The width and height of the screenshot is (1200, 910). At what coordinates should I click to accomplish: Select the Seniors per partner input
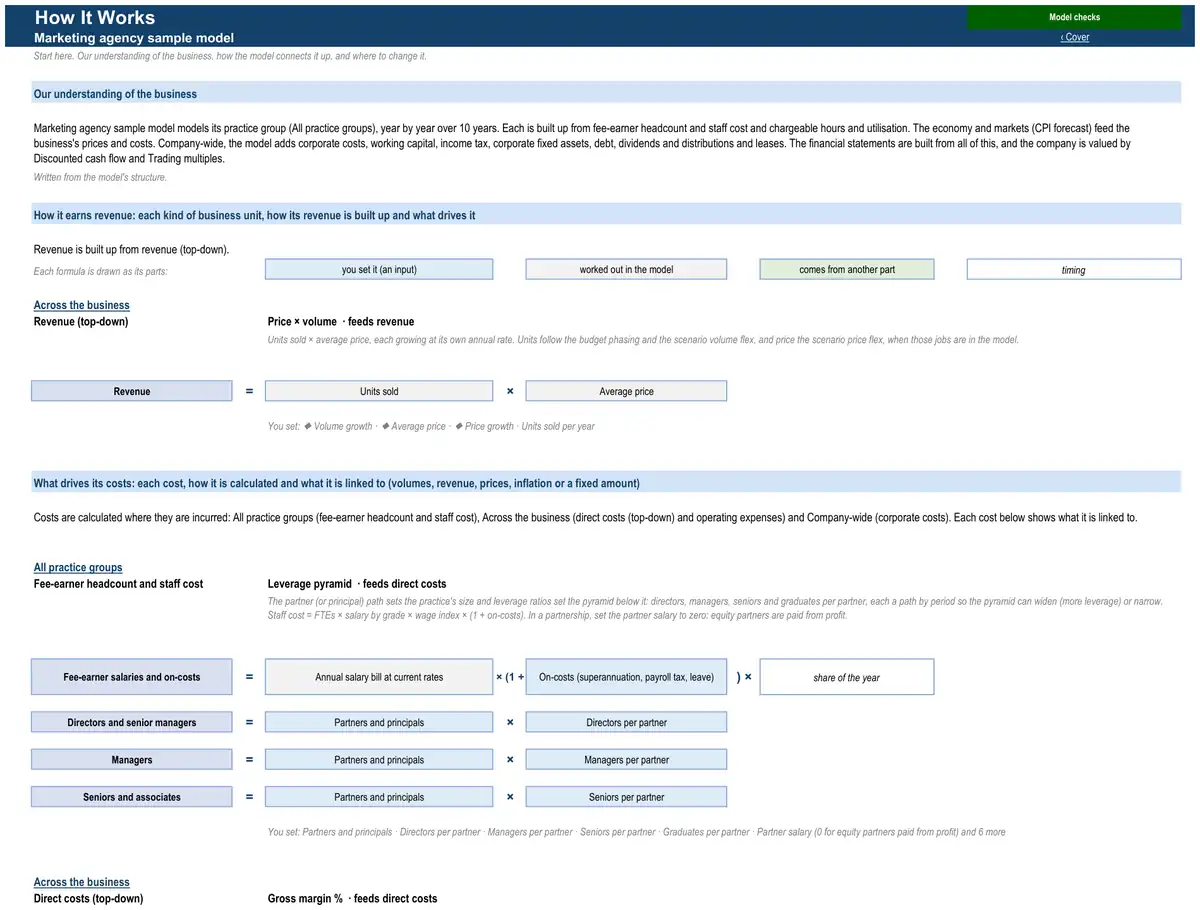point(626,797)
